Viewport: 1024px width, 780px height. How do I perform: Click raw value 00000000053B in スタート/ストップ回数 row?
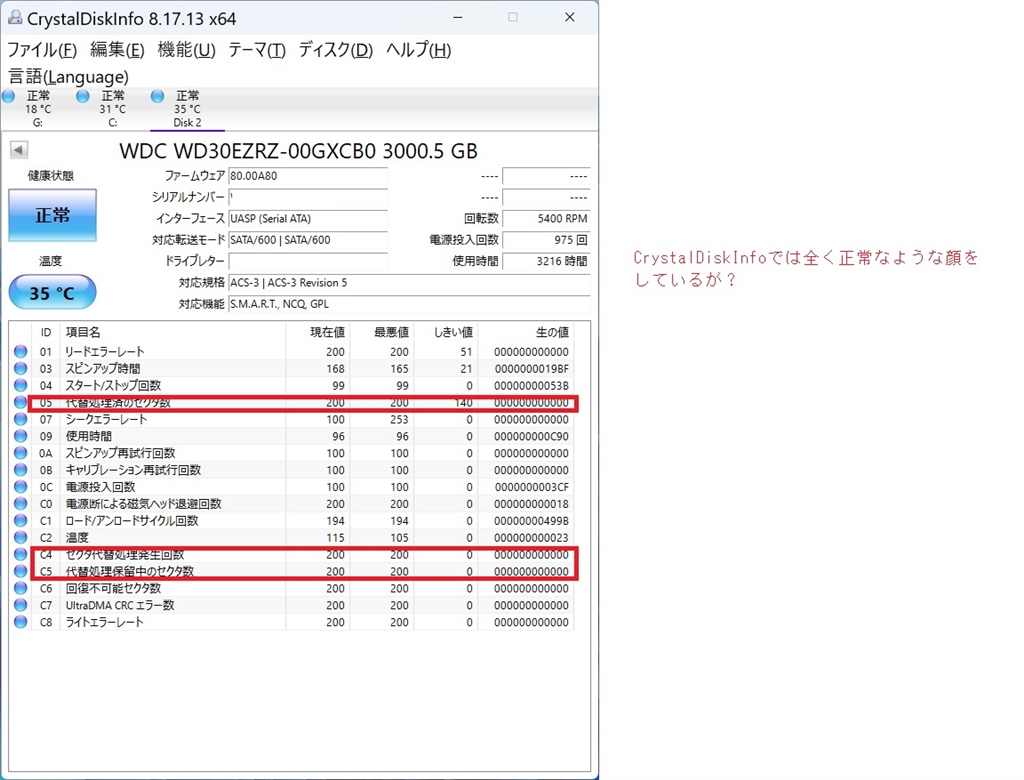tap(531, 385)
